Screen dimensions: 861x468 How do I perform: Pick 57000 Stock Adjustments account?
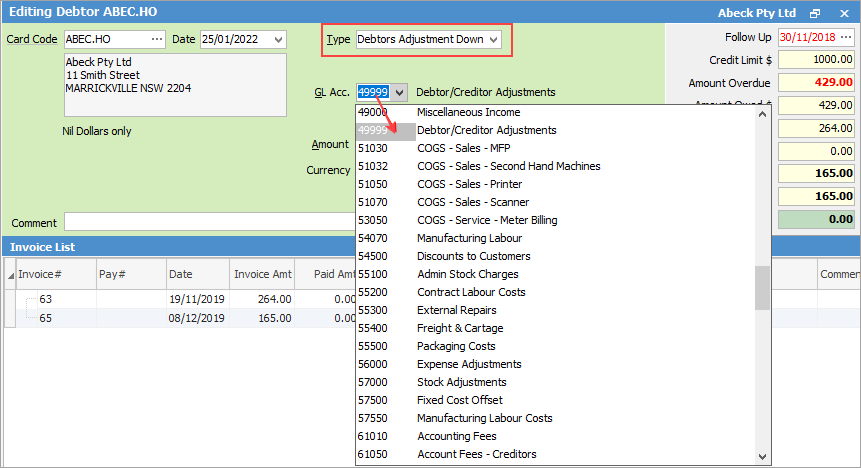pyautogui.click(x=461, y=382)
